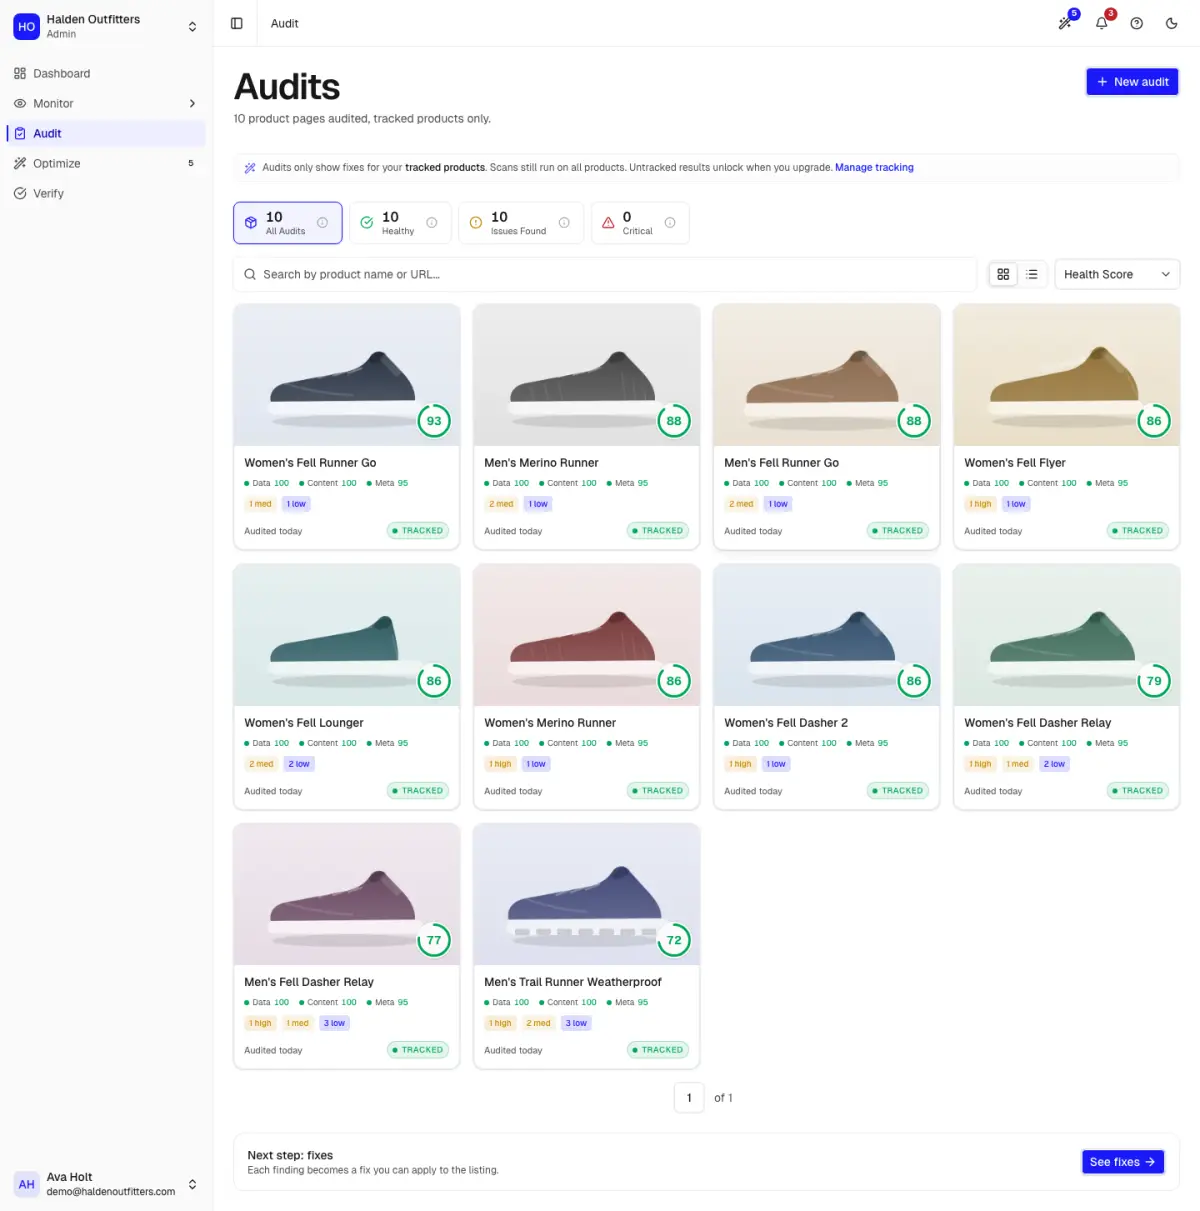
Task: Switch to grid view
Action: point(1003,274)
